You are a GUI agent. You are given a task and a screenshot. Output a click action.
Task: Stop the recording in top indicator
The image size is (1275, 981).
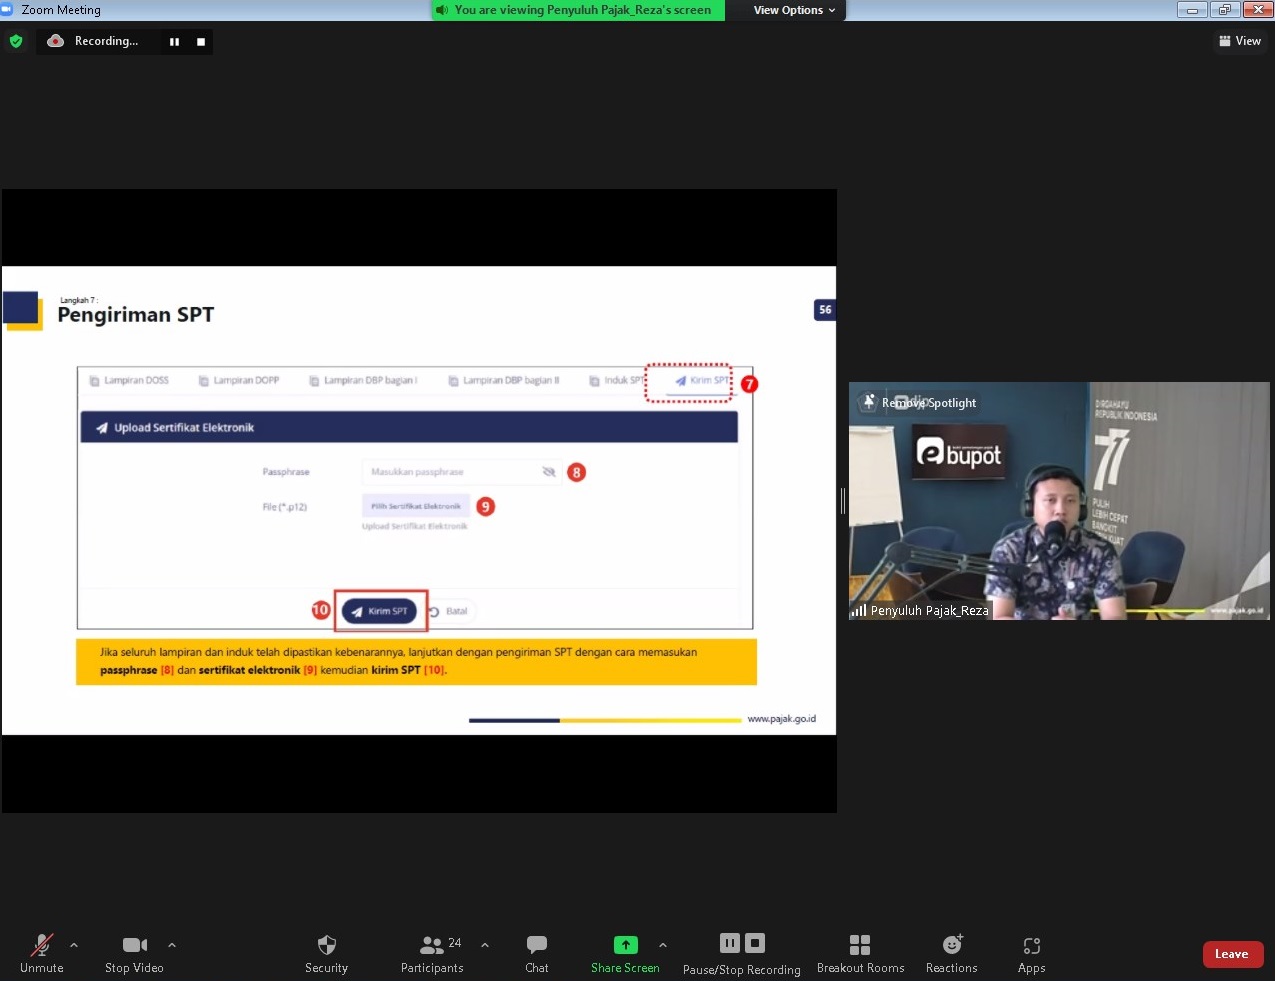pyautogui.click(x=201, y=42)
